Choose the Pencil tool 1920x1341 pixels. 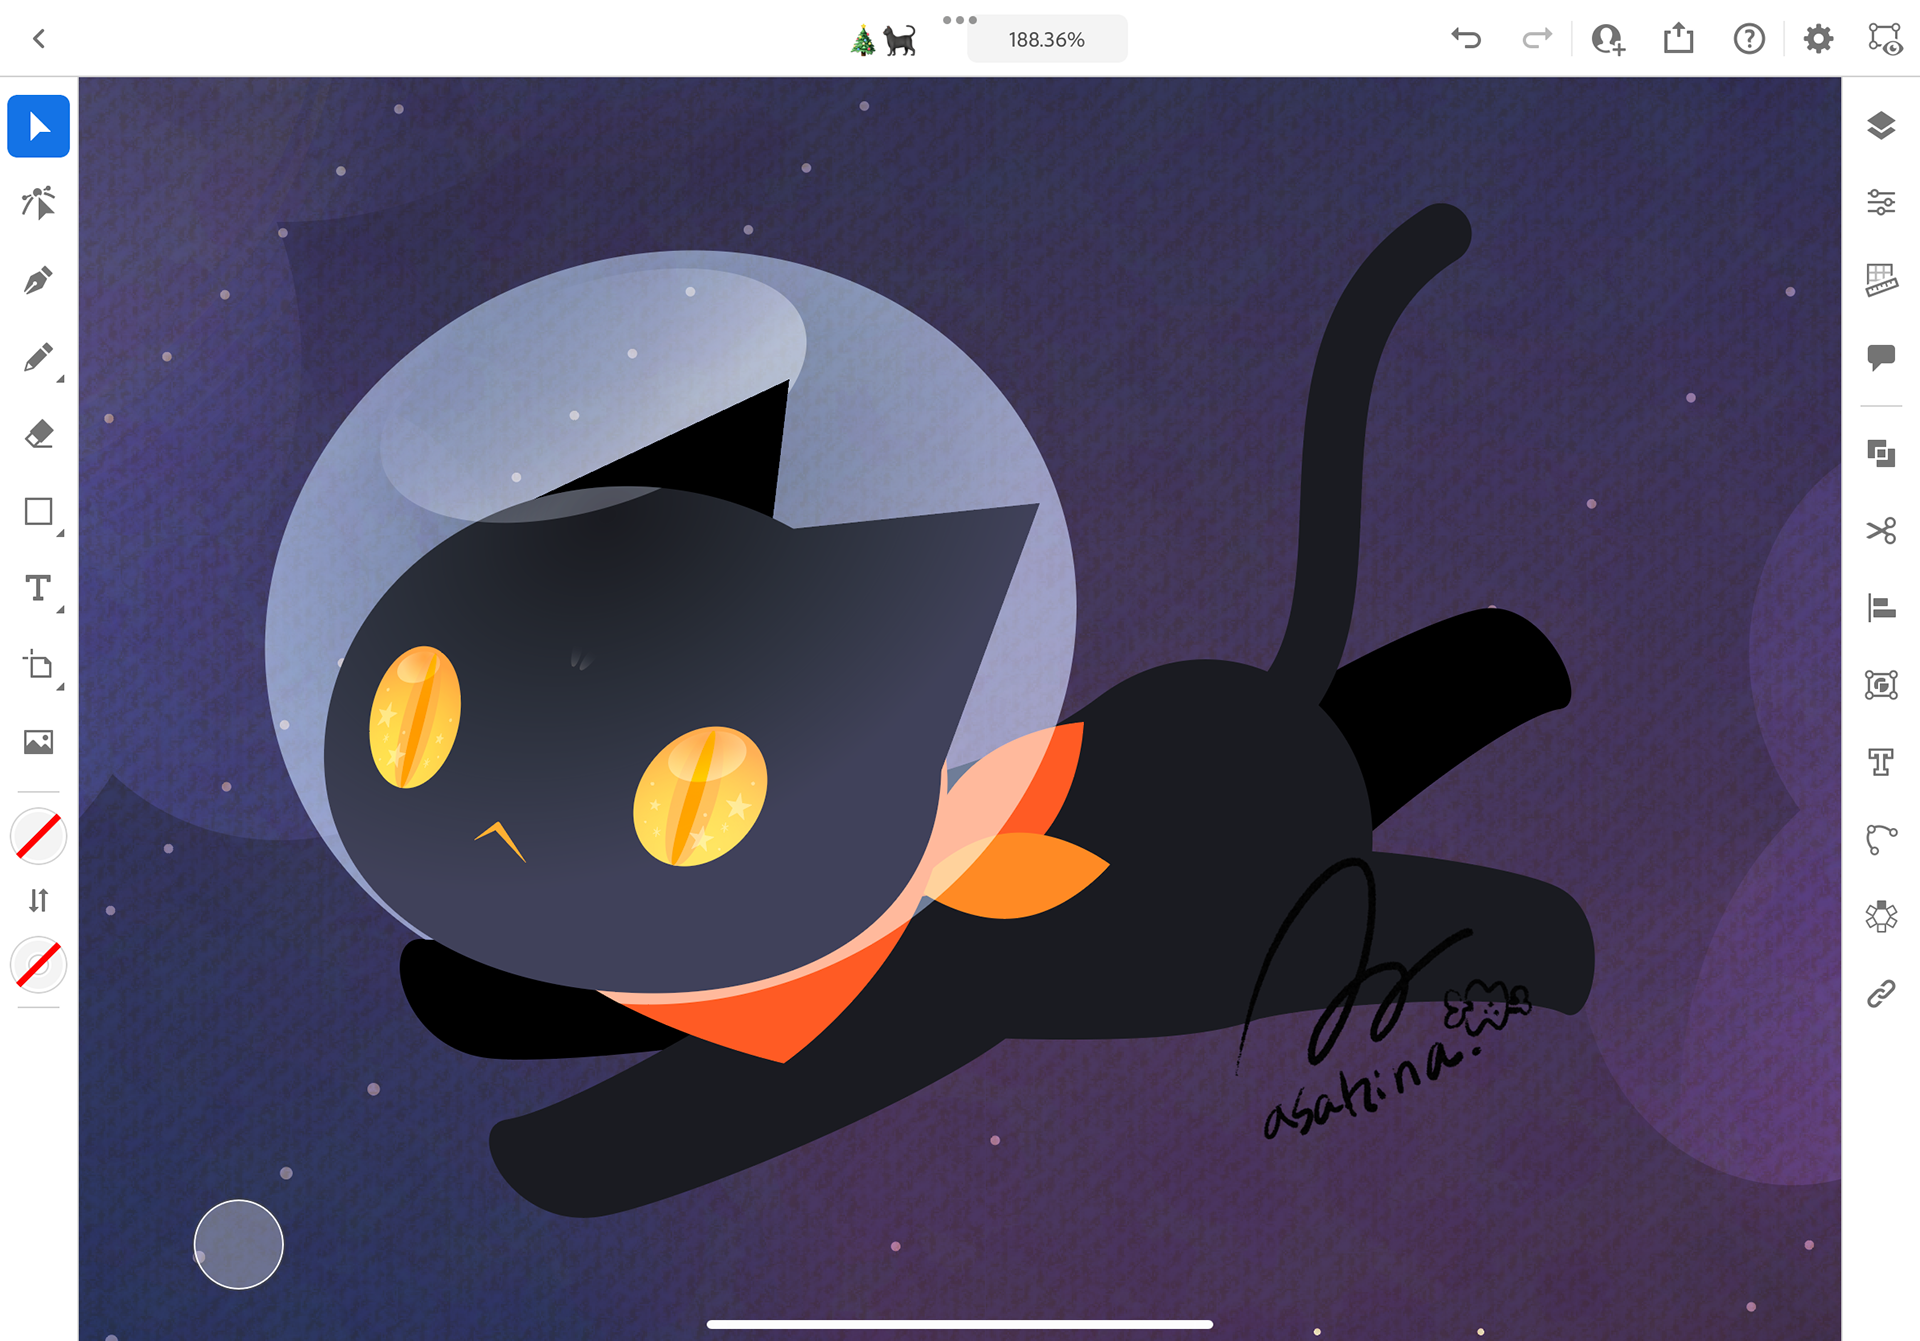pyautogui.click(x=38, y=358)
